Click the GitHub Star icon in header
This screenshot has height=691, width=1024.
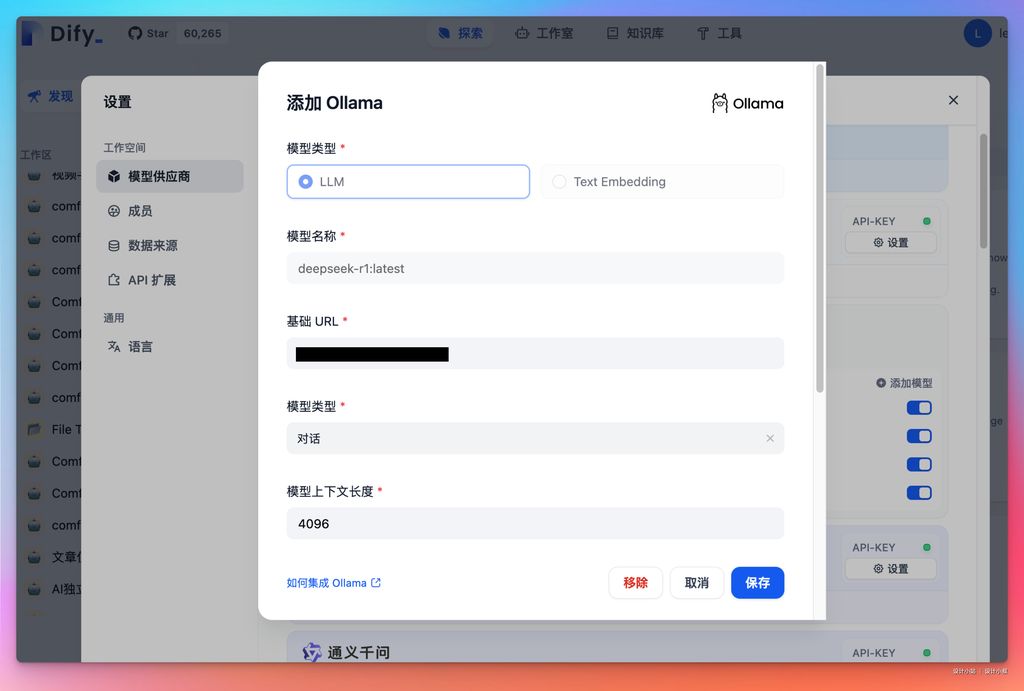click(136, 33)
